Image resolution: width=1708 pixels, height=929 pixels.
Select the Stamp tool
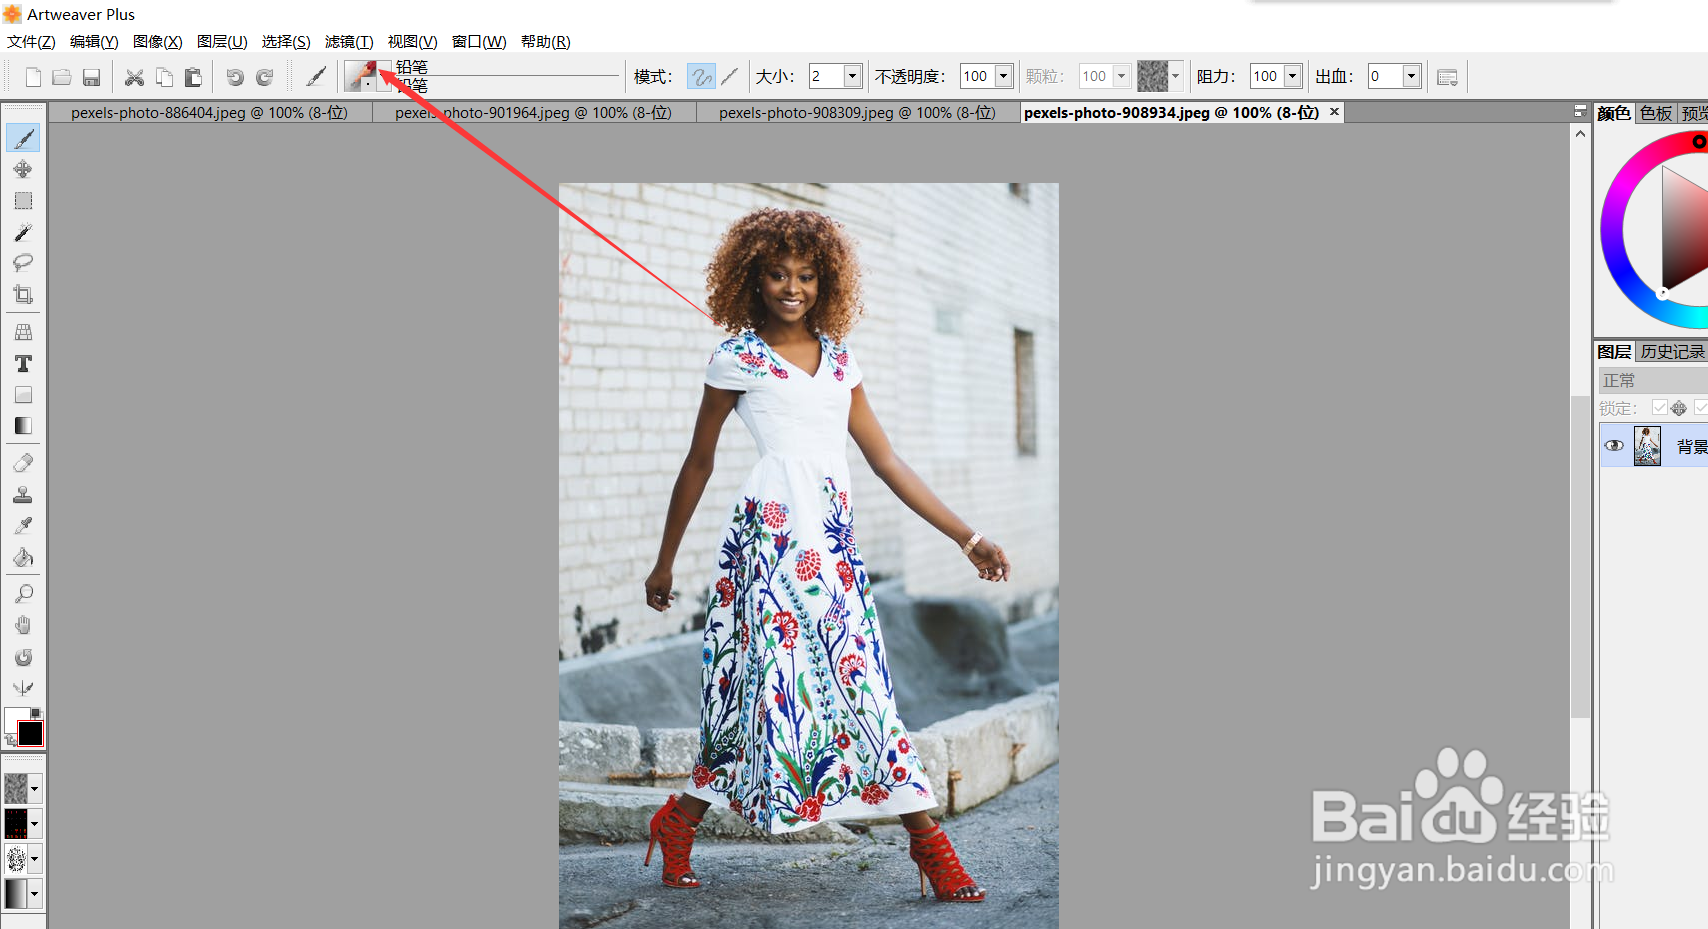(x=23, y=494)
